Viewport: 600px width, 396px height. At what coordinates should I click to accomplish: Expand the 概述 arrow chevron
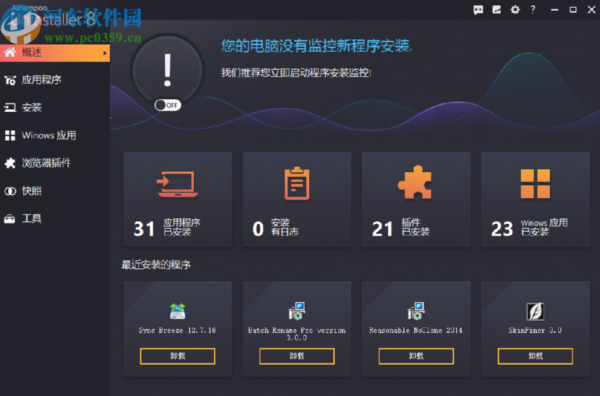[x=105, y=53]
